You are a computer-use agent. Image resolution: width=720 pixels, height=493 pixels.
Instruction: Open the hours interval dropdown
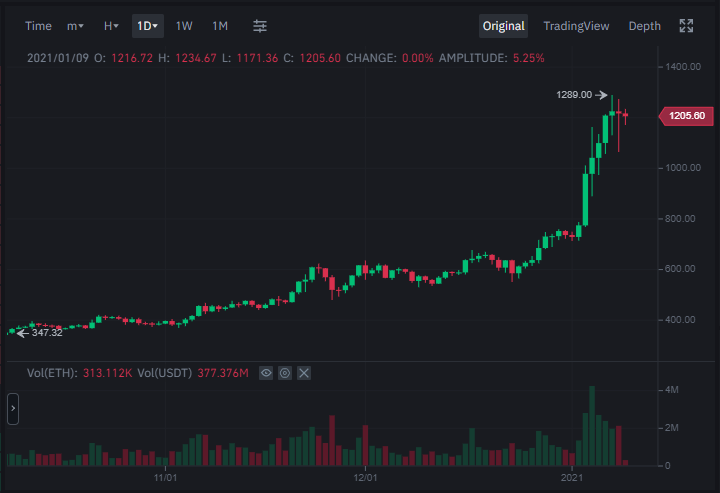pyautogui.click(x=111, y=26)
